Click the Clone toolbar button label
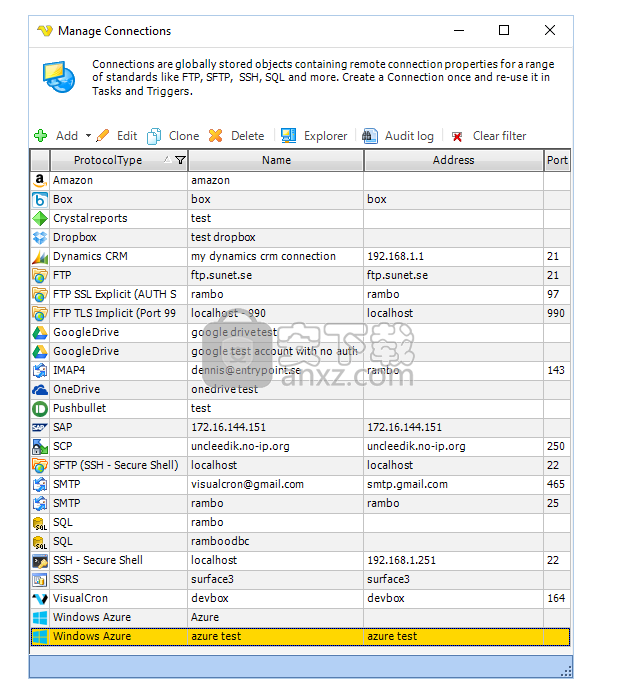 (x=184, y=136)
